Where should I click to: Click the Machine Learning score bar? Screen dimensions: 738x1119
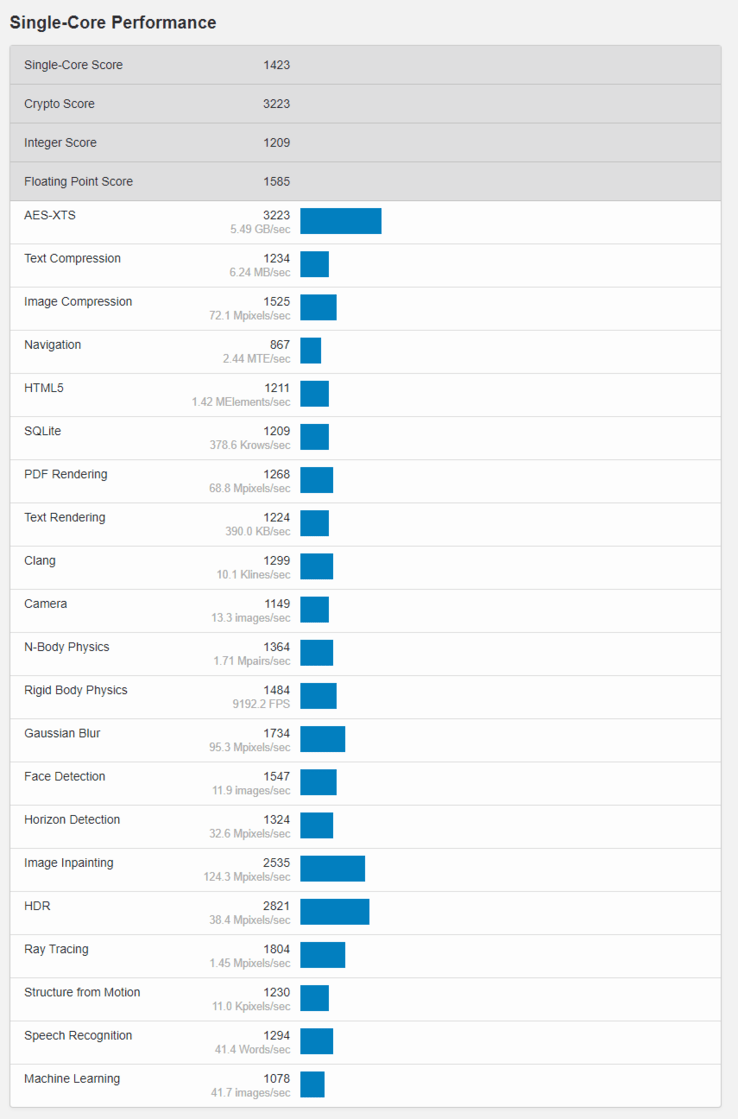[312, 1084]
